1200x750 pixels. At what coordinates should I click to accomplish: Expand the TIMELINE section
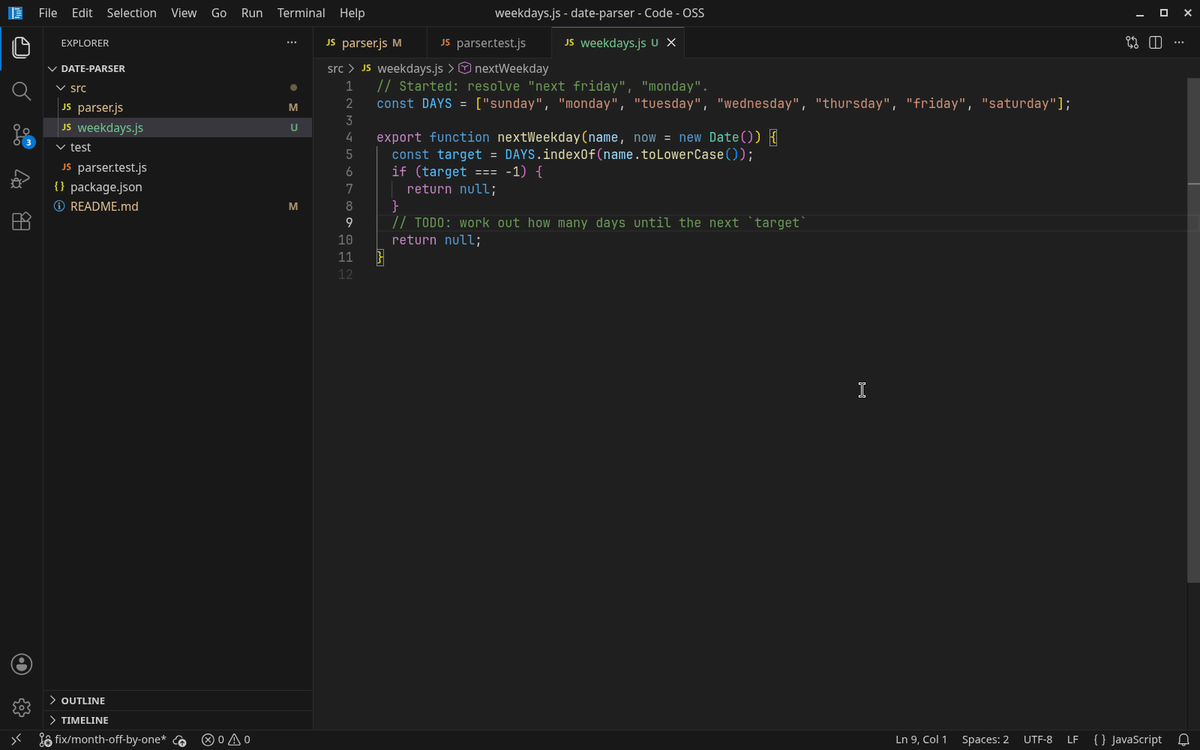pyautogui.click(x=178, y=720)
